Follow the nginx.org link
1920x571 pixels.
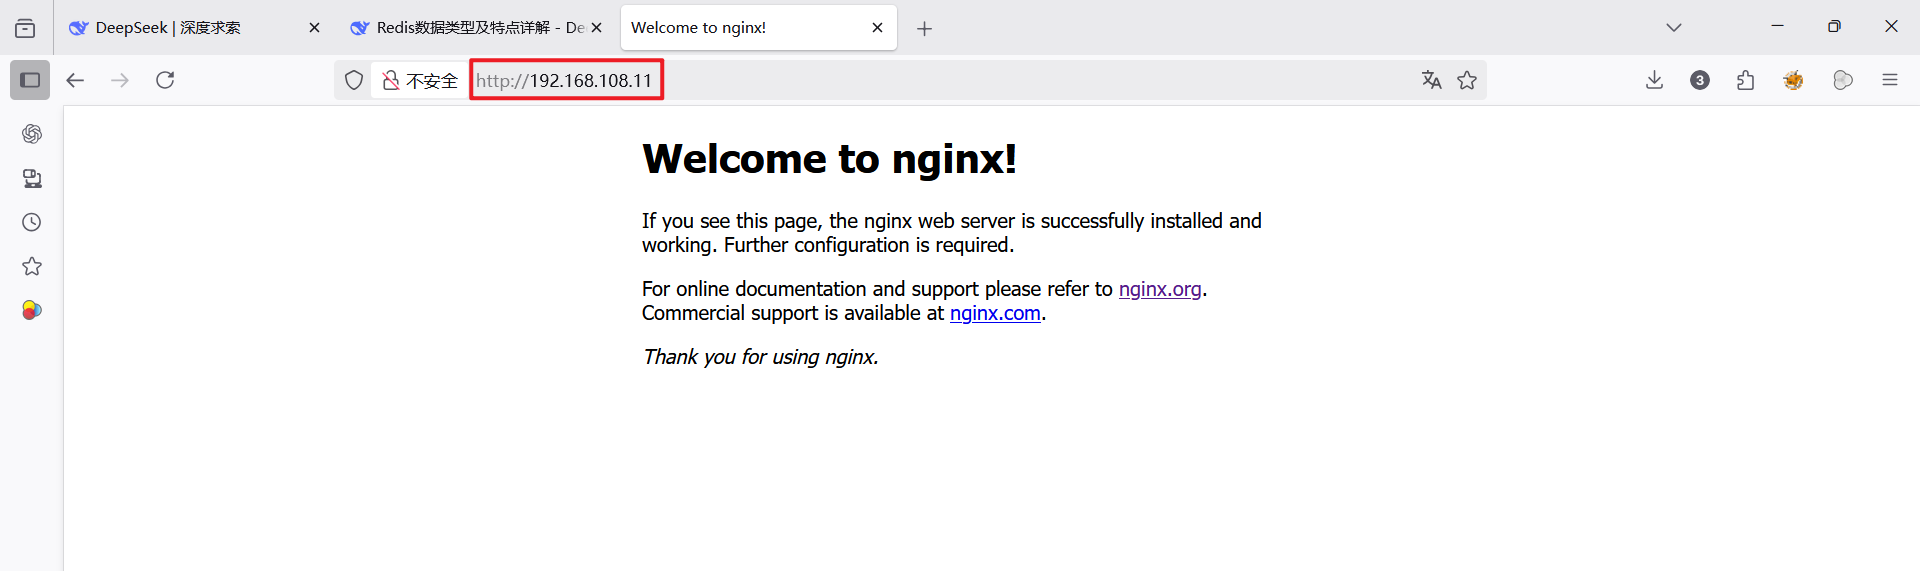click(x=1160, y=289)
